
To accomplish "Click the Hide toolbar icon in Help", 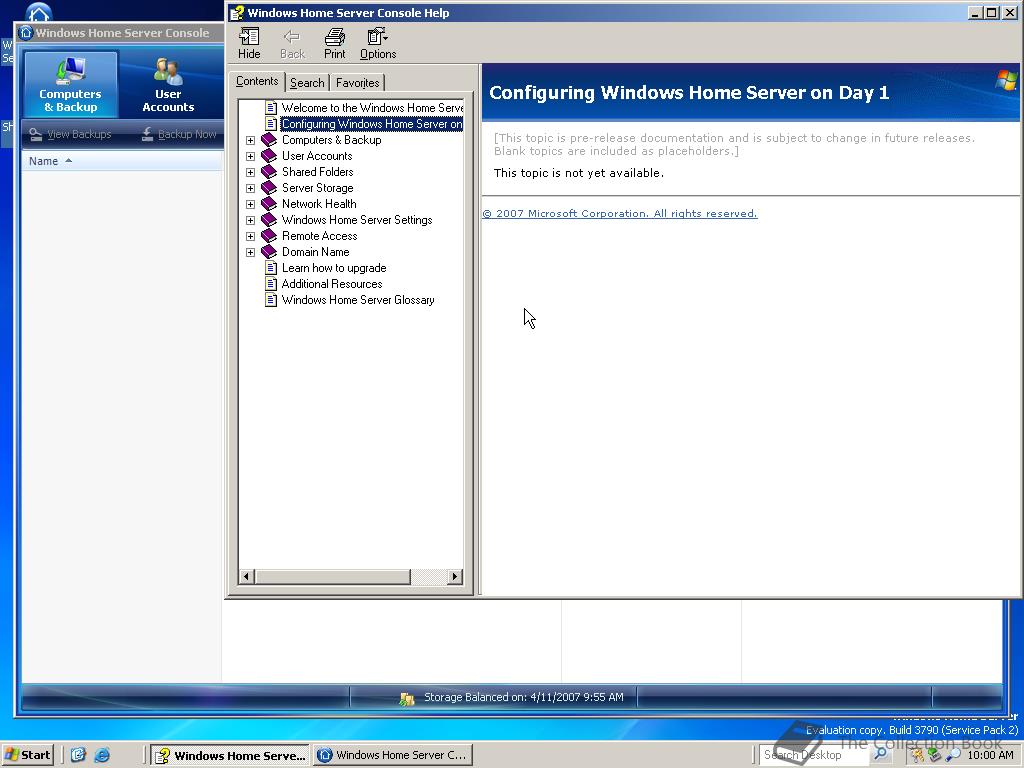I will coord(249,44).
